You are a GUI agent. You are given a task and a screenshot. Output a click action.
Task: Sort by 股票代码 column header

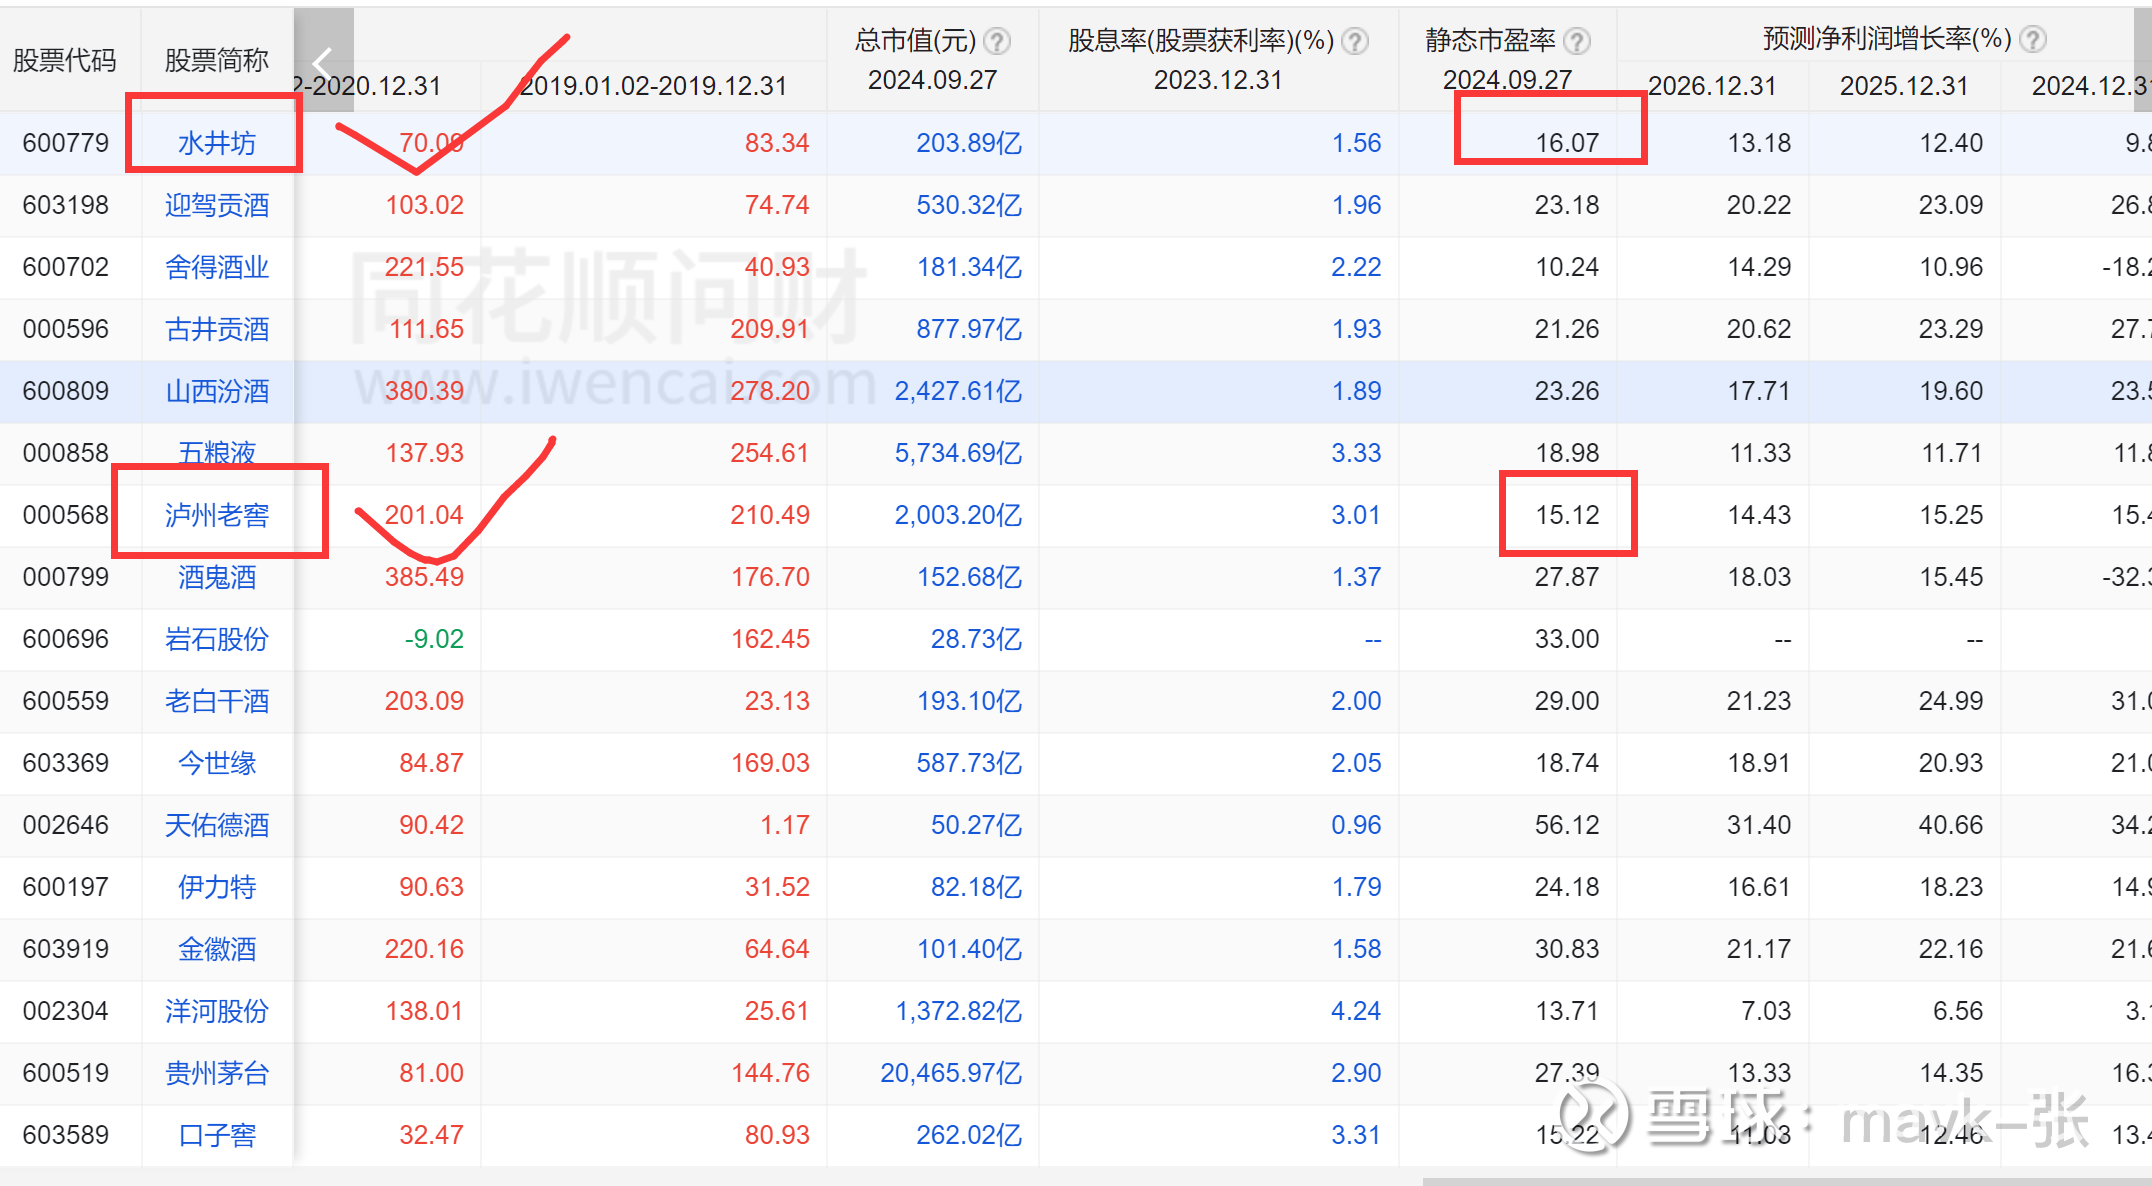(65, 60)
